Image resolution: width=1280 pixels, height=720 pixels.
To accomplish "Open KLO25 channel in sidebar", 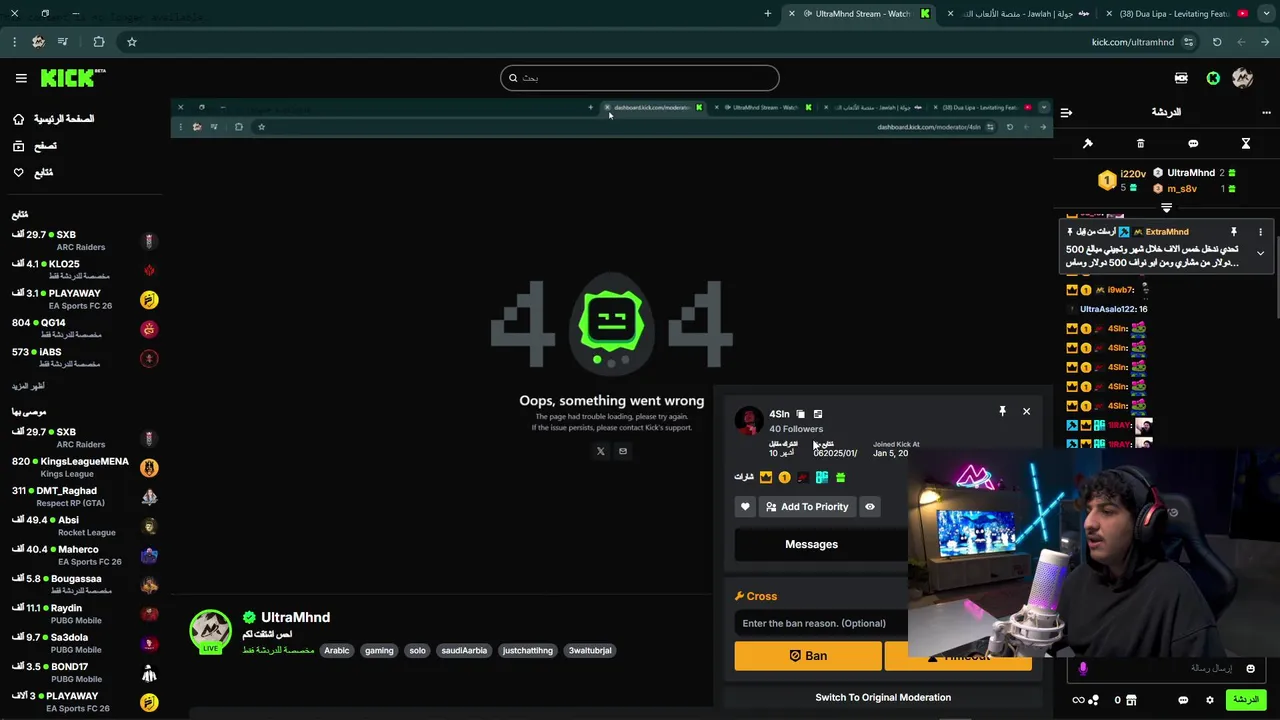I will pyautogui.click(x=85, y=270).
